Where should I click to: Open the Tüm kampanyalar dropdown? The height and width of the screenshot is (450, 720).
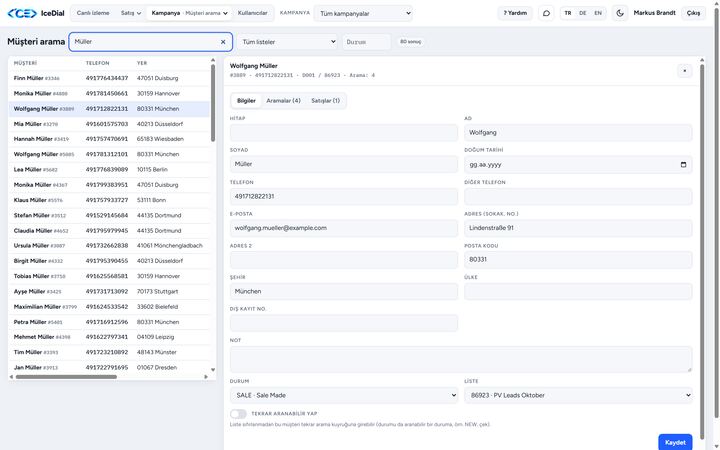[363, 13]
